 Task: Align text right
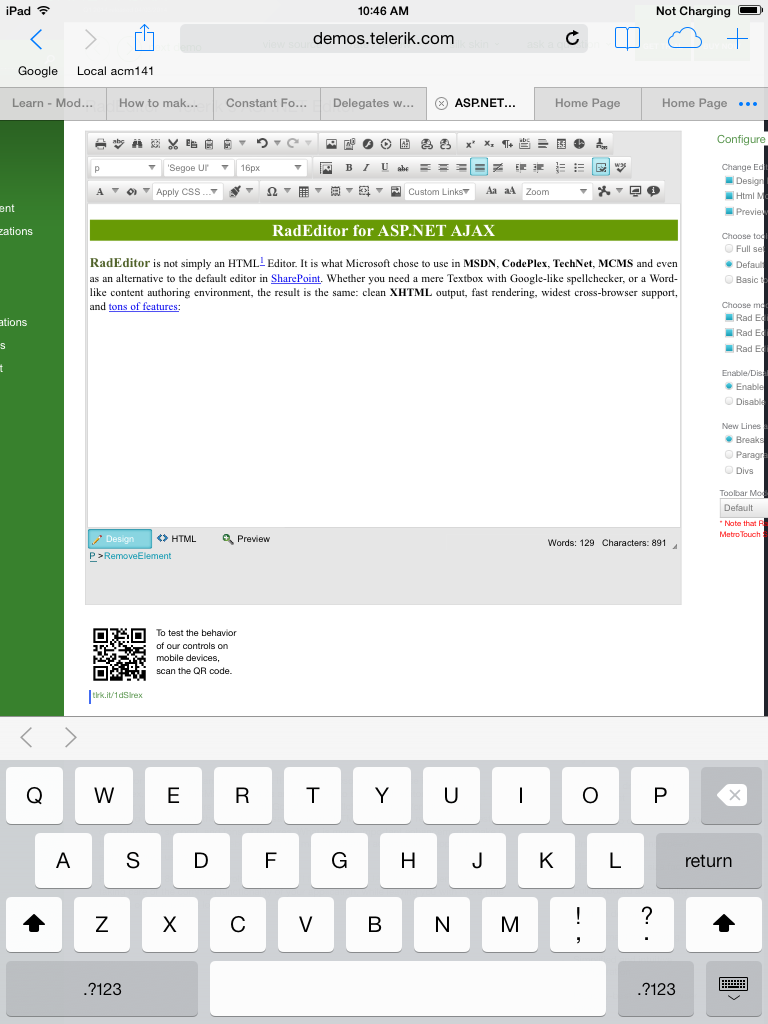click(461, 168)
